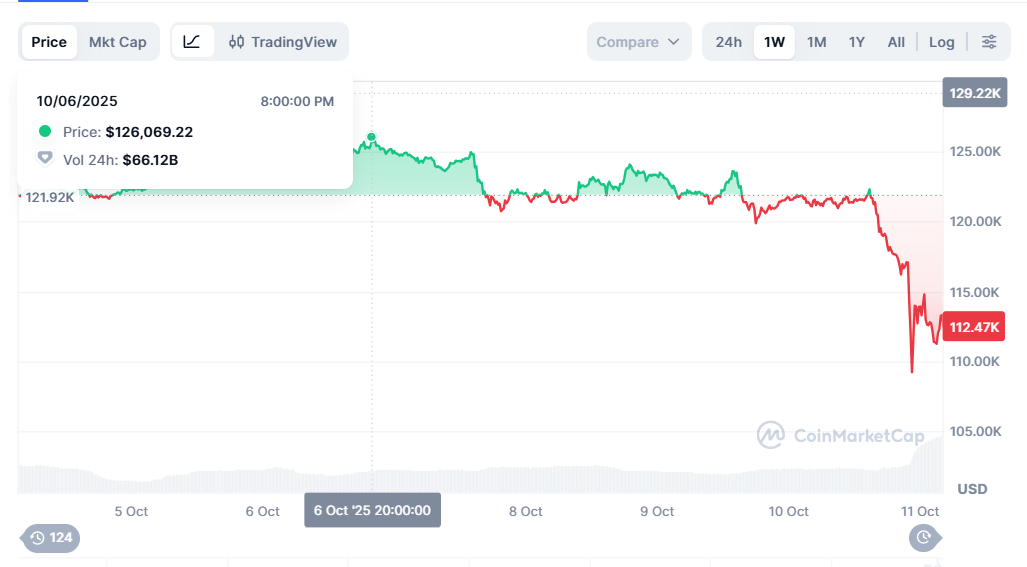Click the red 112.47K current price label

[x=974, y=326]
